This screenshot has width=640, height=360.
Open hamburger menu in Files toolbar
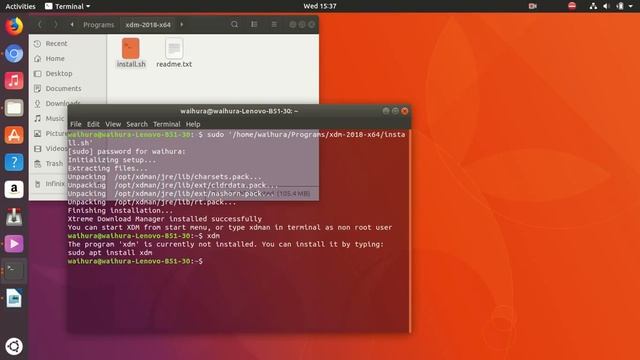click(274, 24)
